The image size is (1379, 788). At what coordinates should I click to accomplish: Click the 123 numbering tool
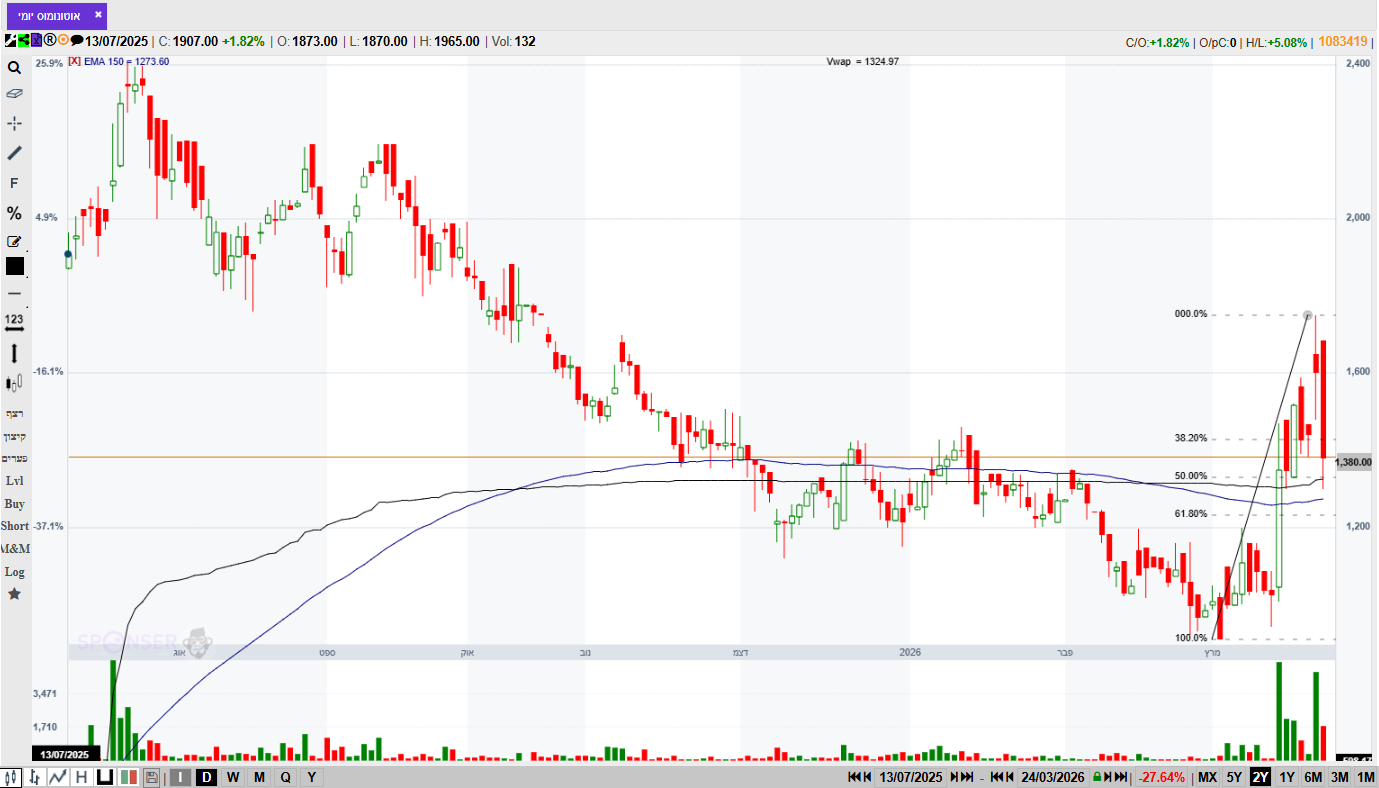14,321
